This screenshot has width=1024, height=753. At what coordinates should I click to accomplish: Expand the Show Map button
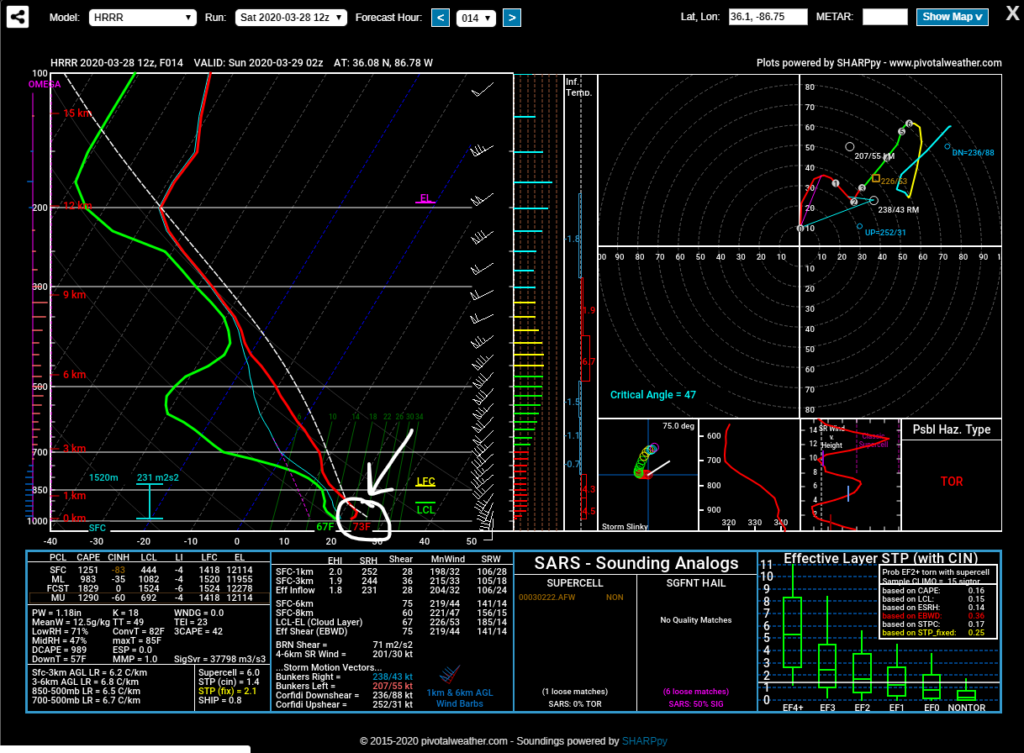(952, 17)
